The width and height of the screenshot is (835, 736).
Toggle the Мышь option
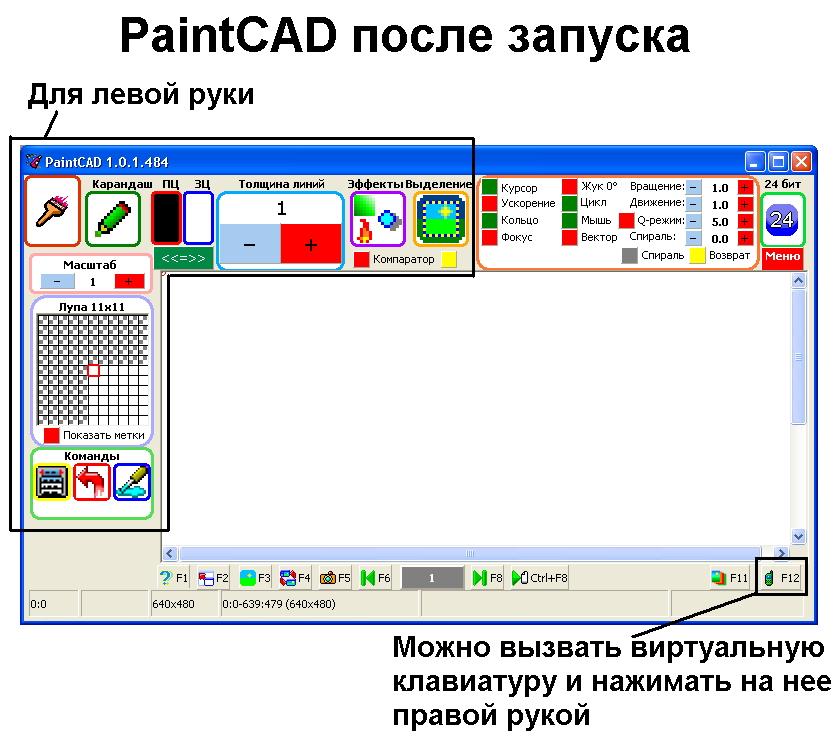(569, 220)
